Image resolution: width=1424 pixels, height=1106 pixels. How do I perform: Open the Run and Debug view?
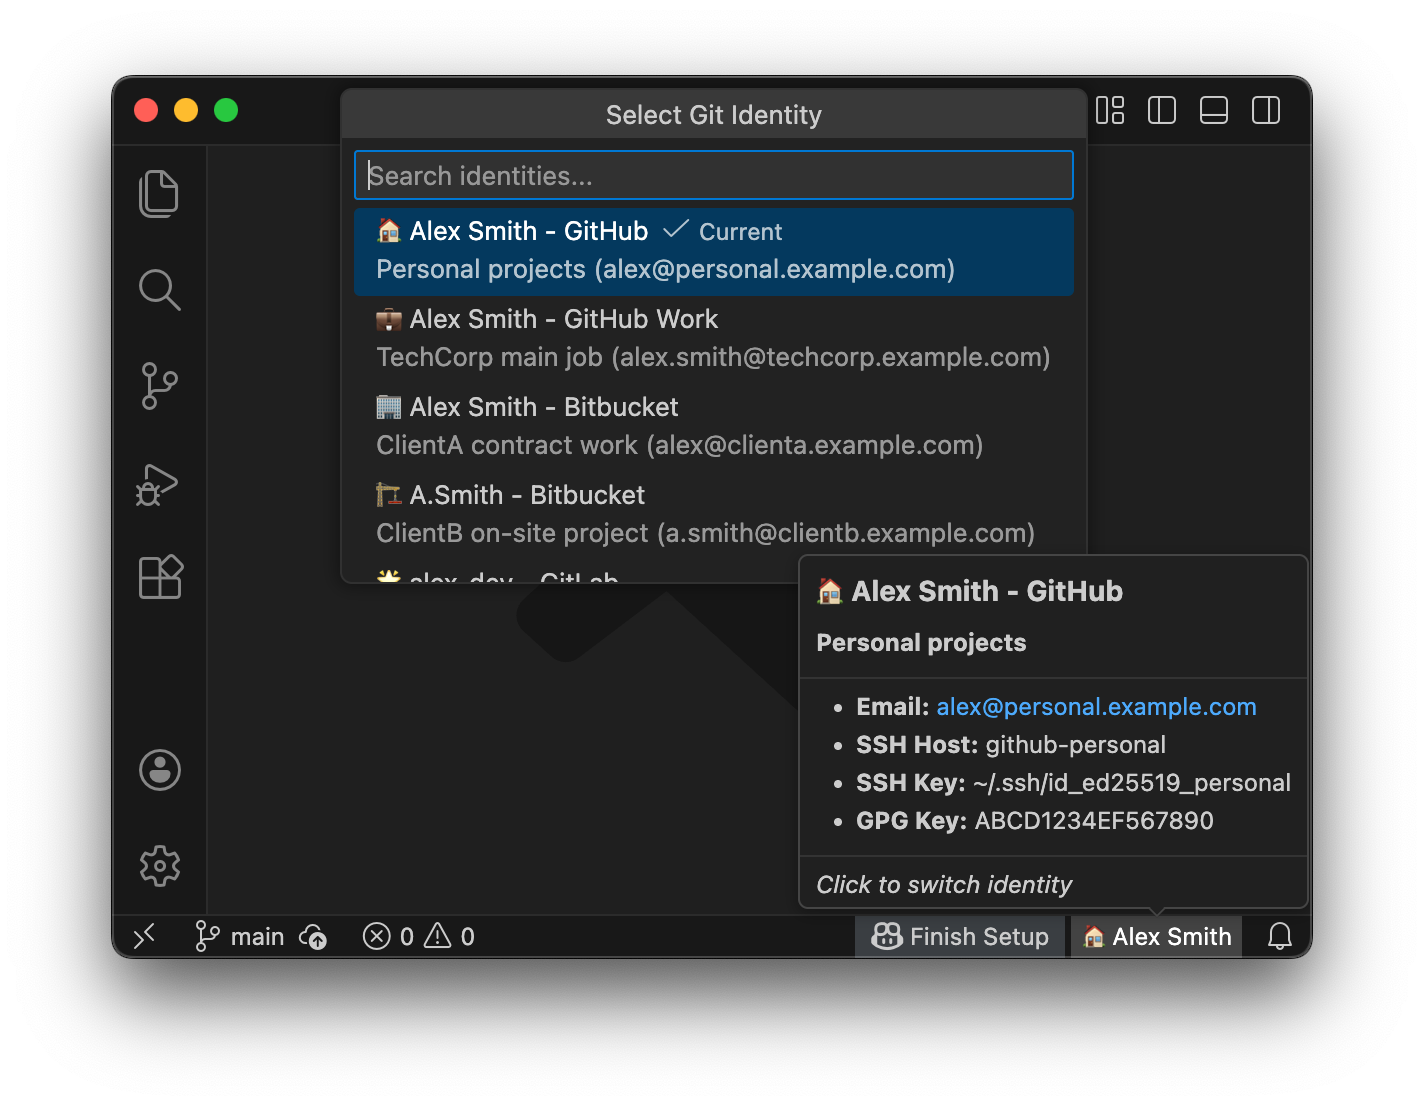[158, 484]
